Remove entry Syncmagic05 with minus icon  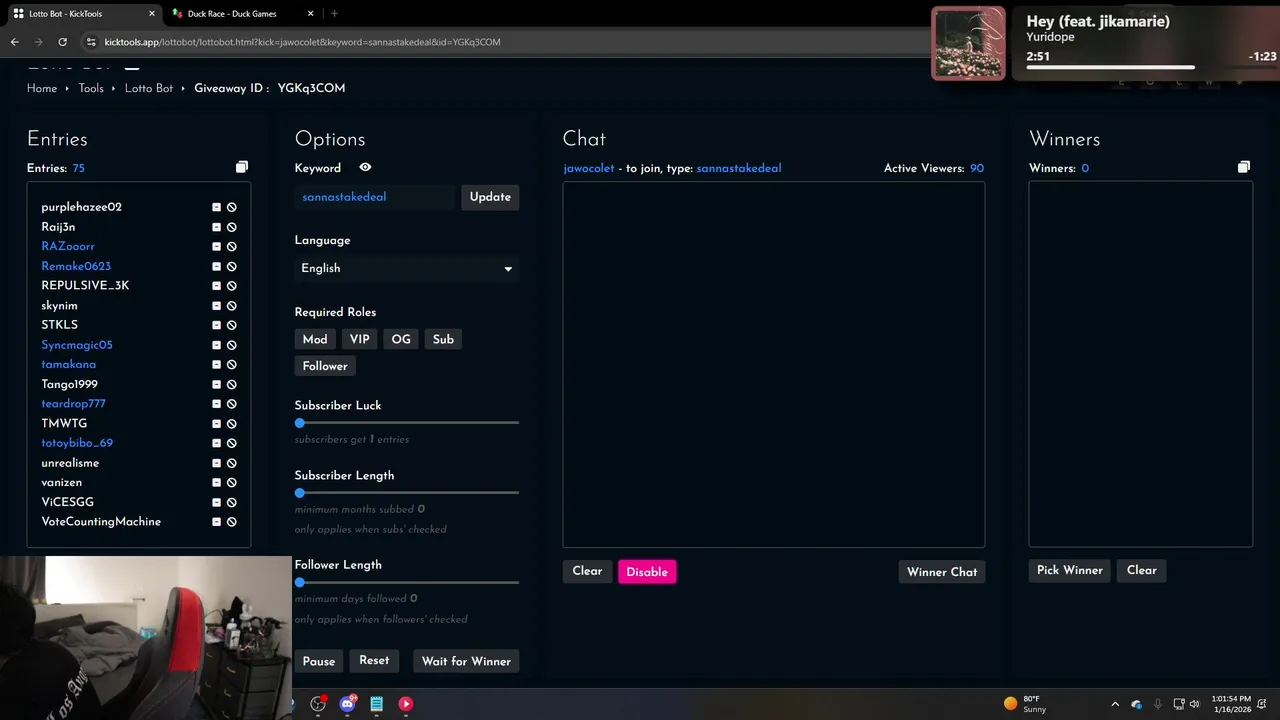point(216,345)
